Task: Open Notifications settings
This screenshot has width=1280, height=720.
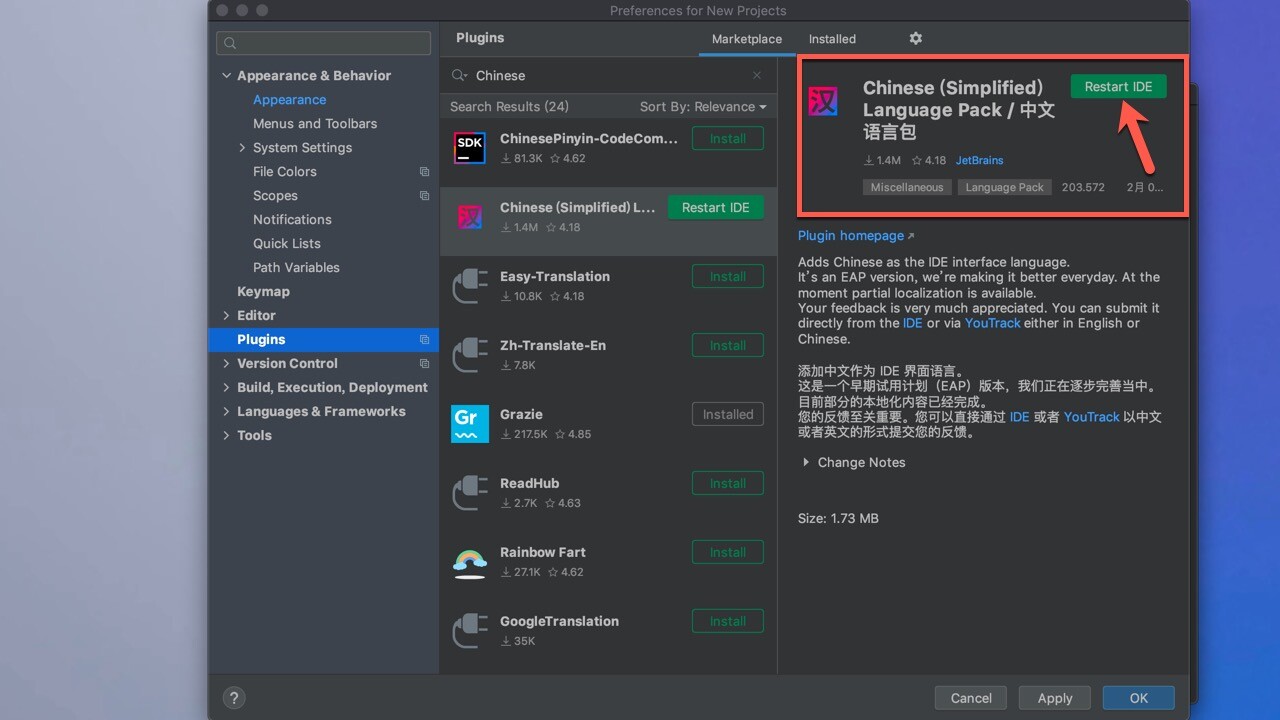Action: pyautogui.click(x=292, y=220)
